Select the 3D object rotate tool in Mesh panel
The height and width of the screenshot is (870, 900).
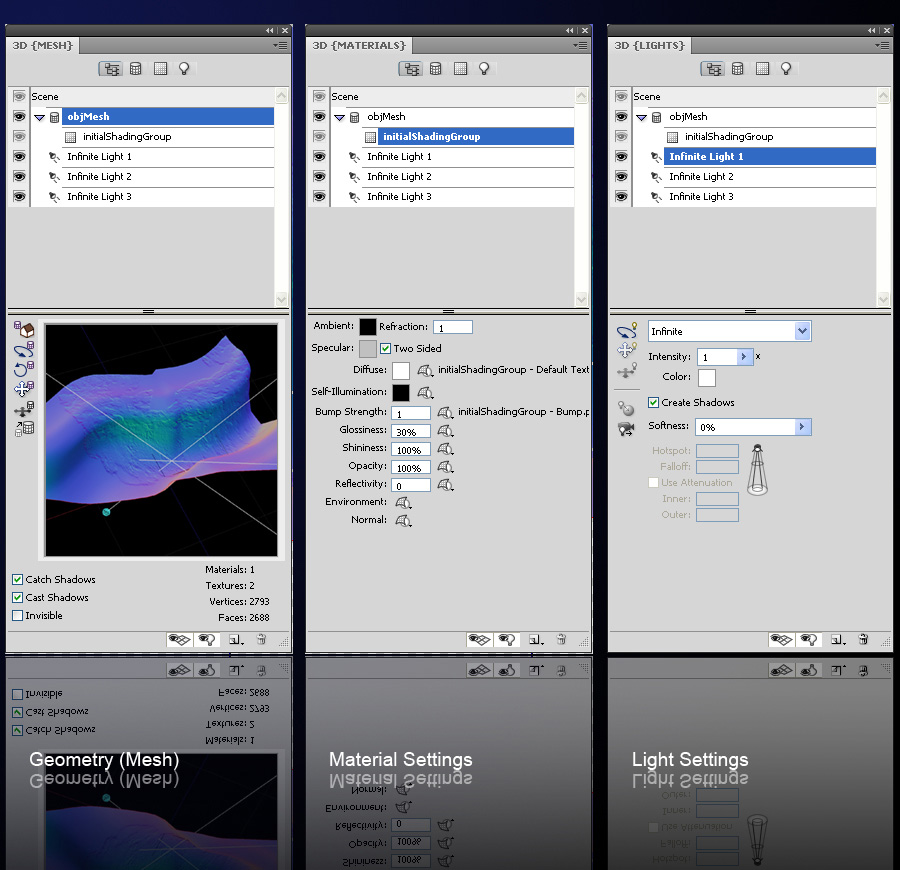(24, 350)
